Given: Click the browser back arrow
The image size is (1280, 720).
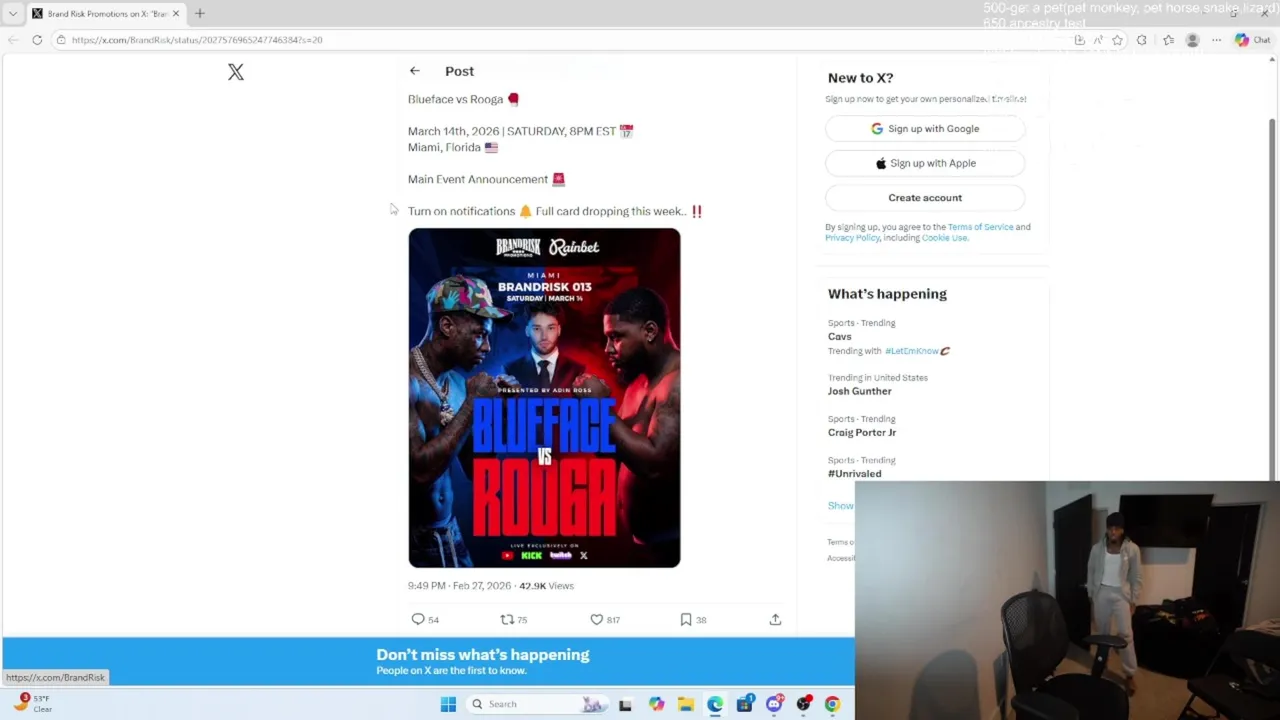Looking at the screenshot, I should click(x=13, y=40).
